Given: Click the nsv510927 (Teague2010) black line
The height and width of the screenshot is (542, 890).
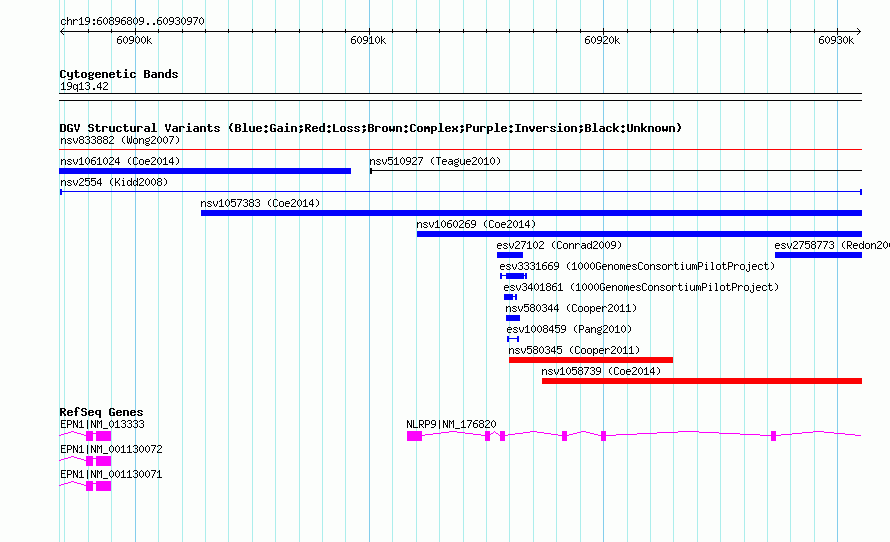Looking at the screenshot, I should pos(616,170).
